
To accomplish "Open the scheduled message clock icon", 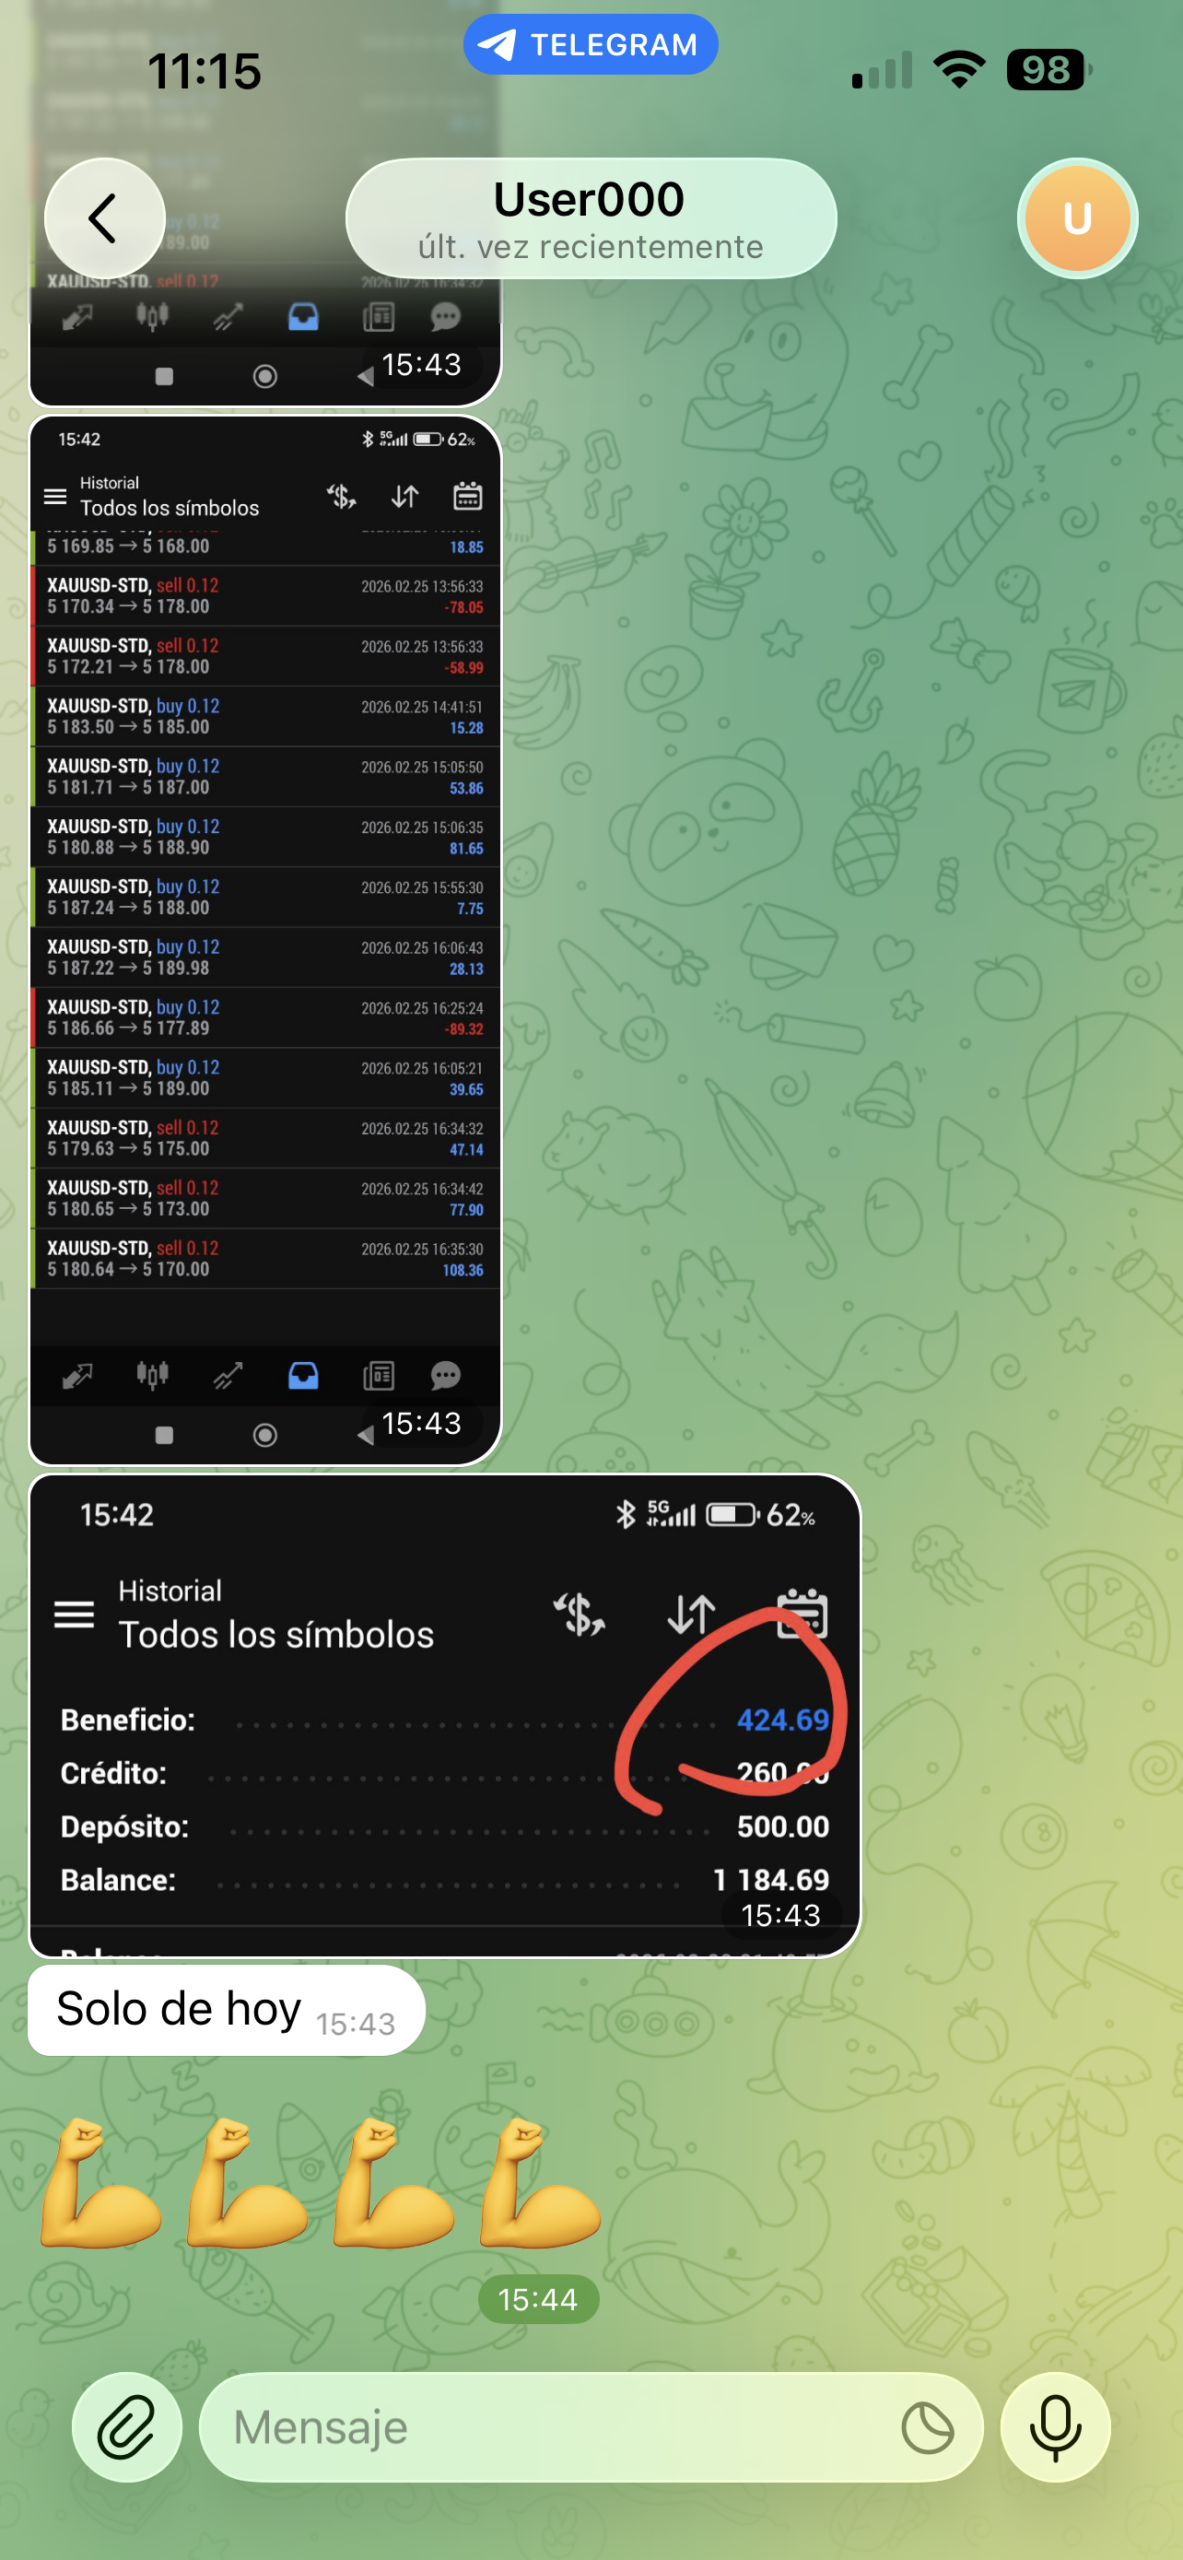I will click(x=927, y=2427).
